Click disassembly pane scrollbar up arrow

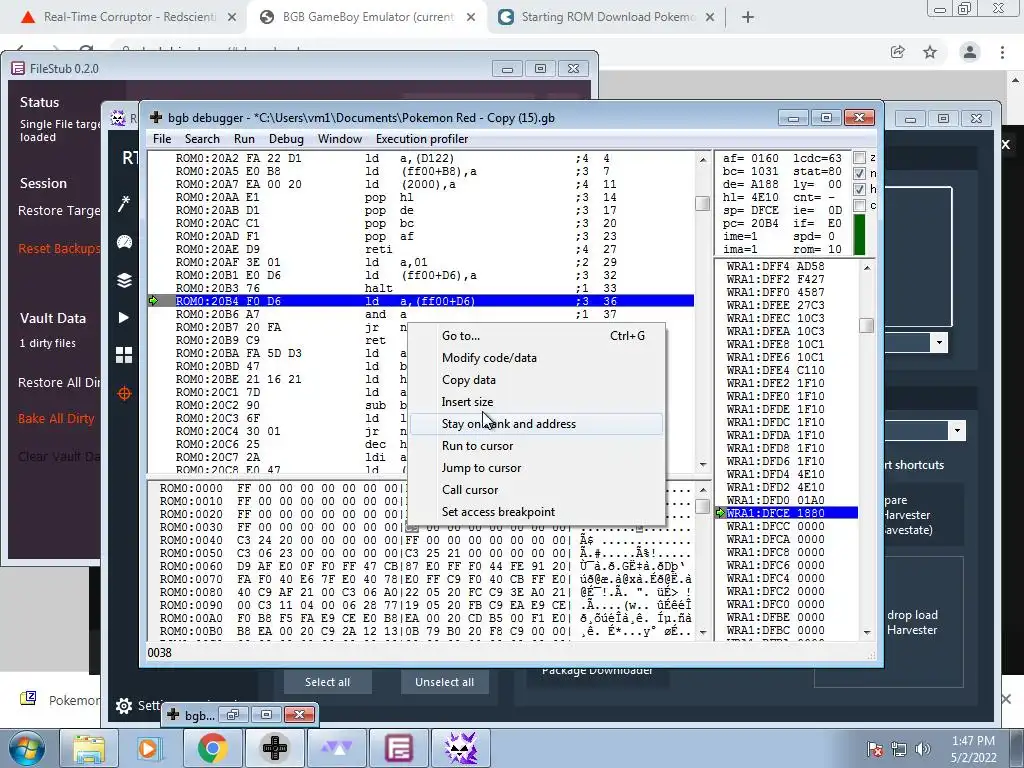pyautogui.click(x=703, y=159)
